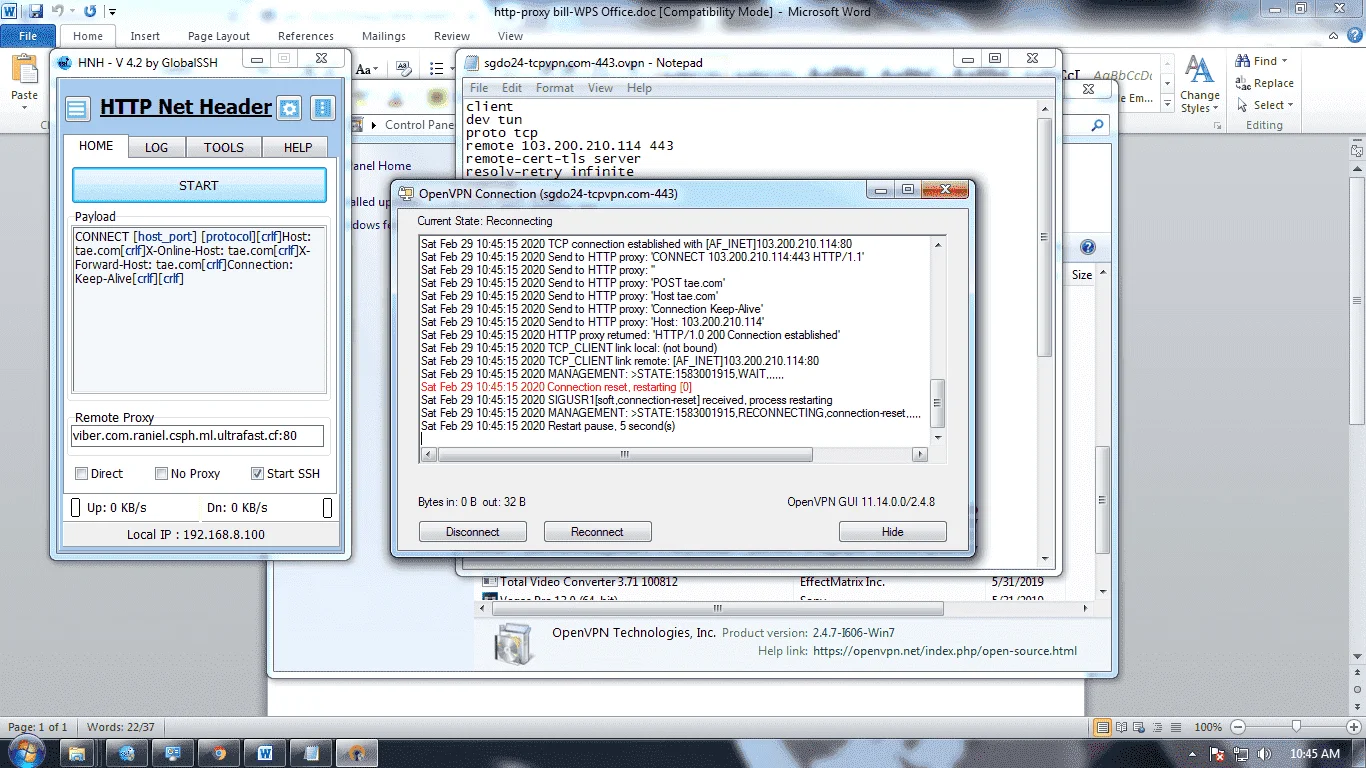The height and width of the screenshot is (768, 1366).
Task: Open the HNH hamburger menu icon
Action: [77, 108]
